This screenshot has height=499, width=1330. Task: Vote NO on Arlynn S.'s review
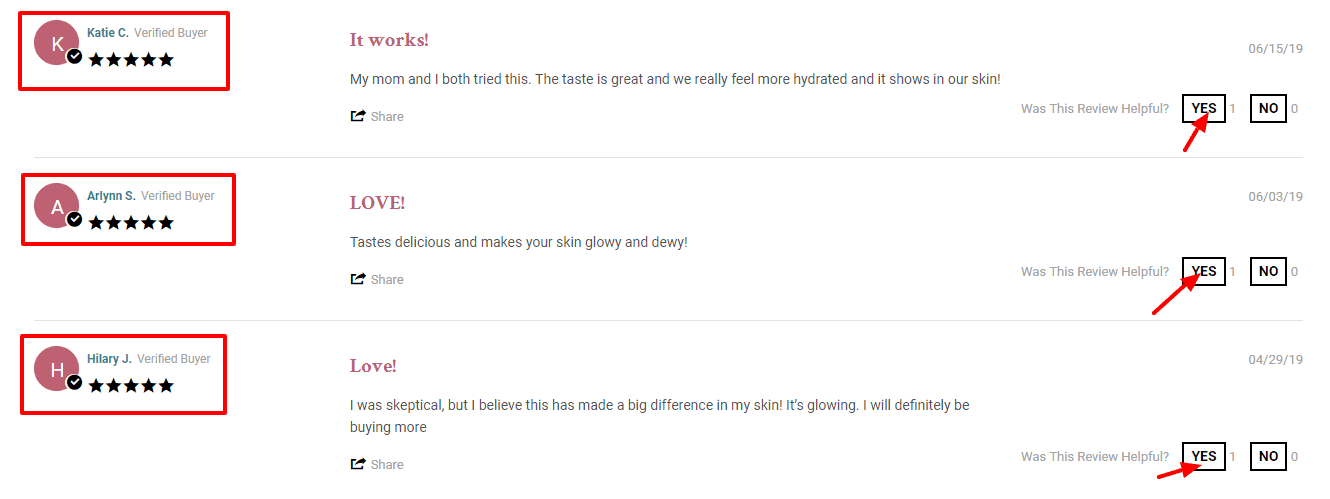tap(1268, 271)
